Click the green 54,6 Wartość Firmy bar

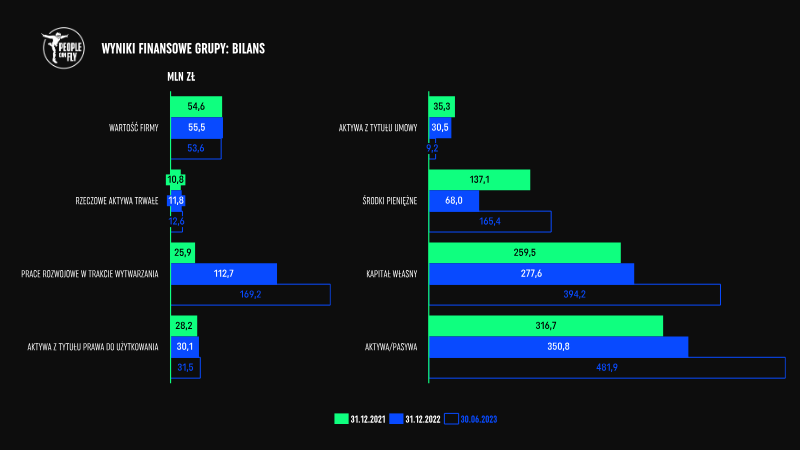click(x=196, y=106)
